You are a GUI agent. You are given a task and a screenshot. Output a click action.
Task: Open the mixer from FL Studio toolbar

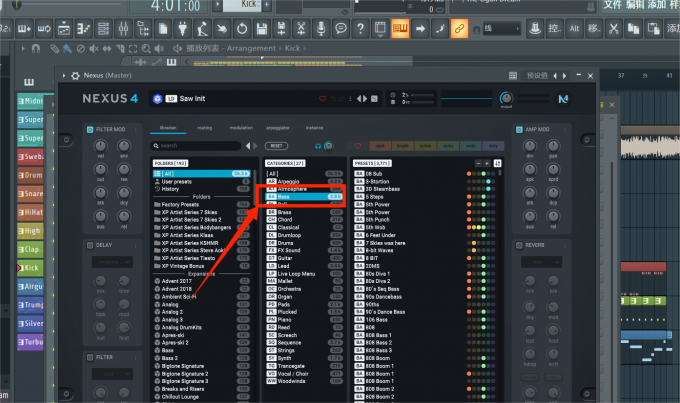[124, 29]
